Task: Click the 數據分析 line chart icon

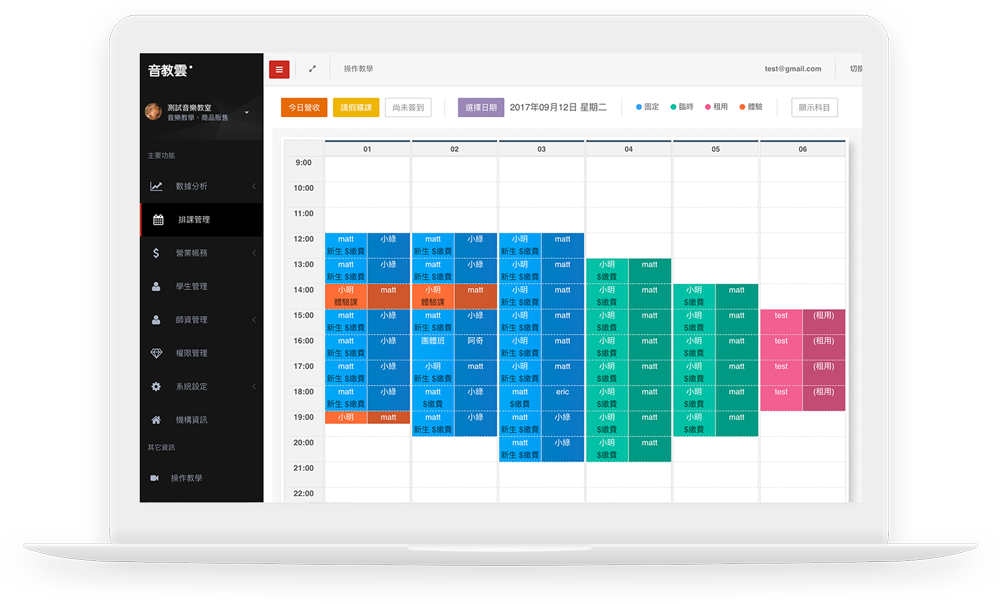Action: (x=157, y=186)
